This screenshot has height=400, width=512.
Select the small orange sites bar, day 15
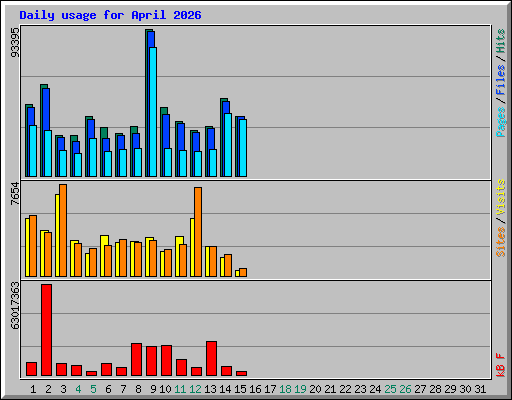coord(243,273)
